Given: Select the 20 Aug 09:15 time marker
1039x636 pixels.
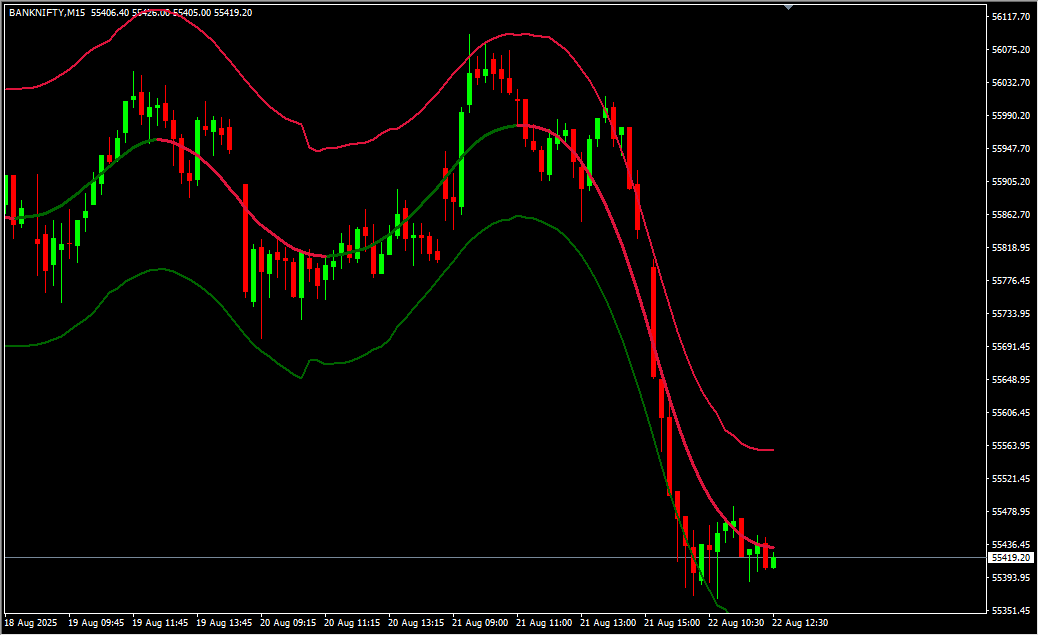Looking at the screenshot, I should (289, 623).
